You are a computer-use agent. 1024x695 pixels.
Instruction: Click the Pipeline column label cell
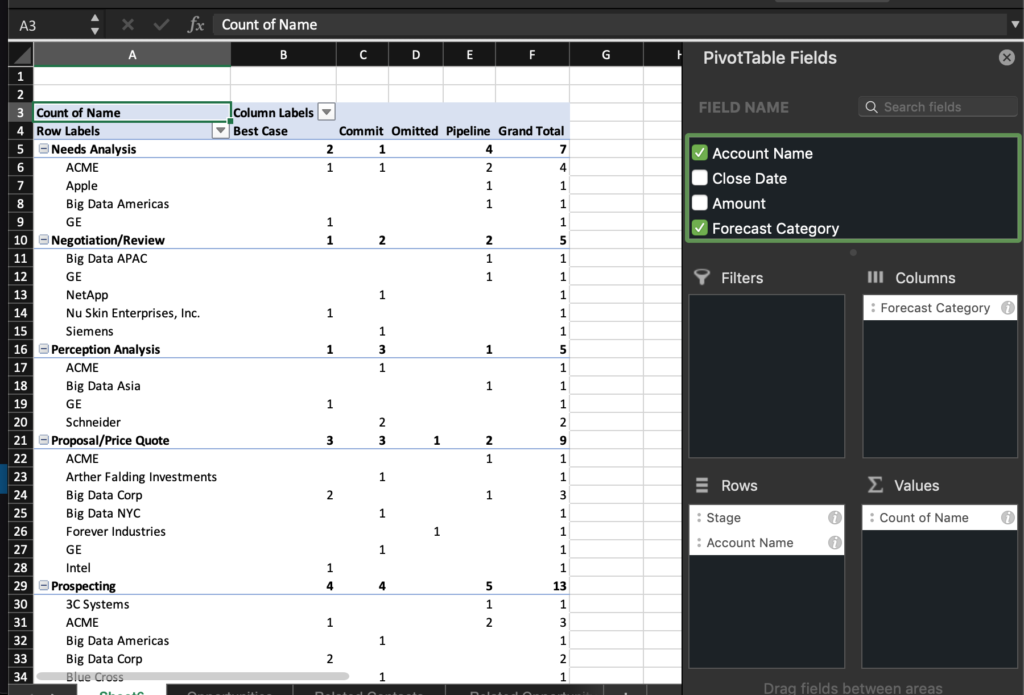(469, 131)
